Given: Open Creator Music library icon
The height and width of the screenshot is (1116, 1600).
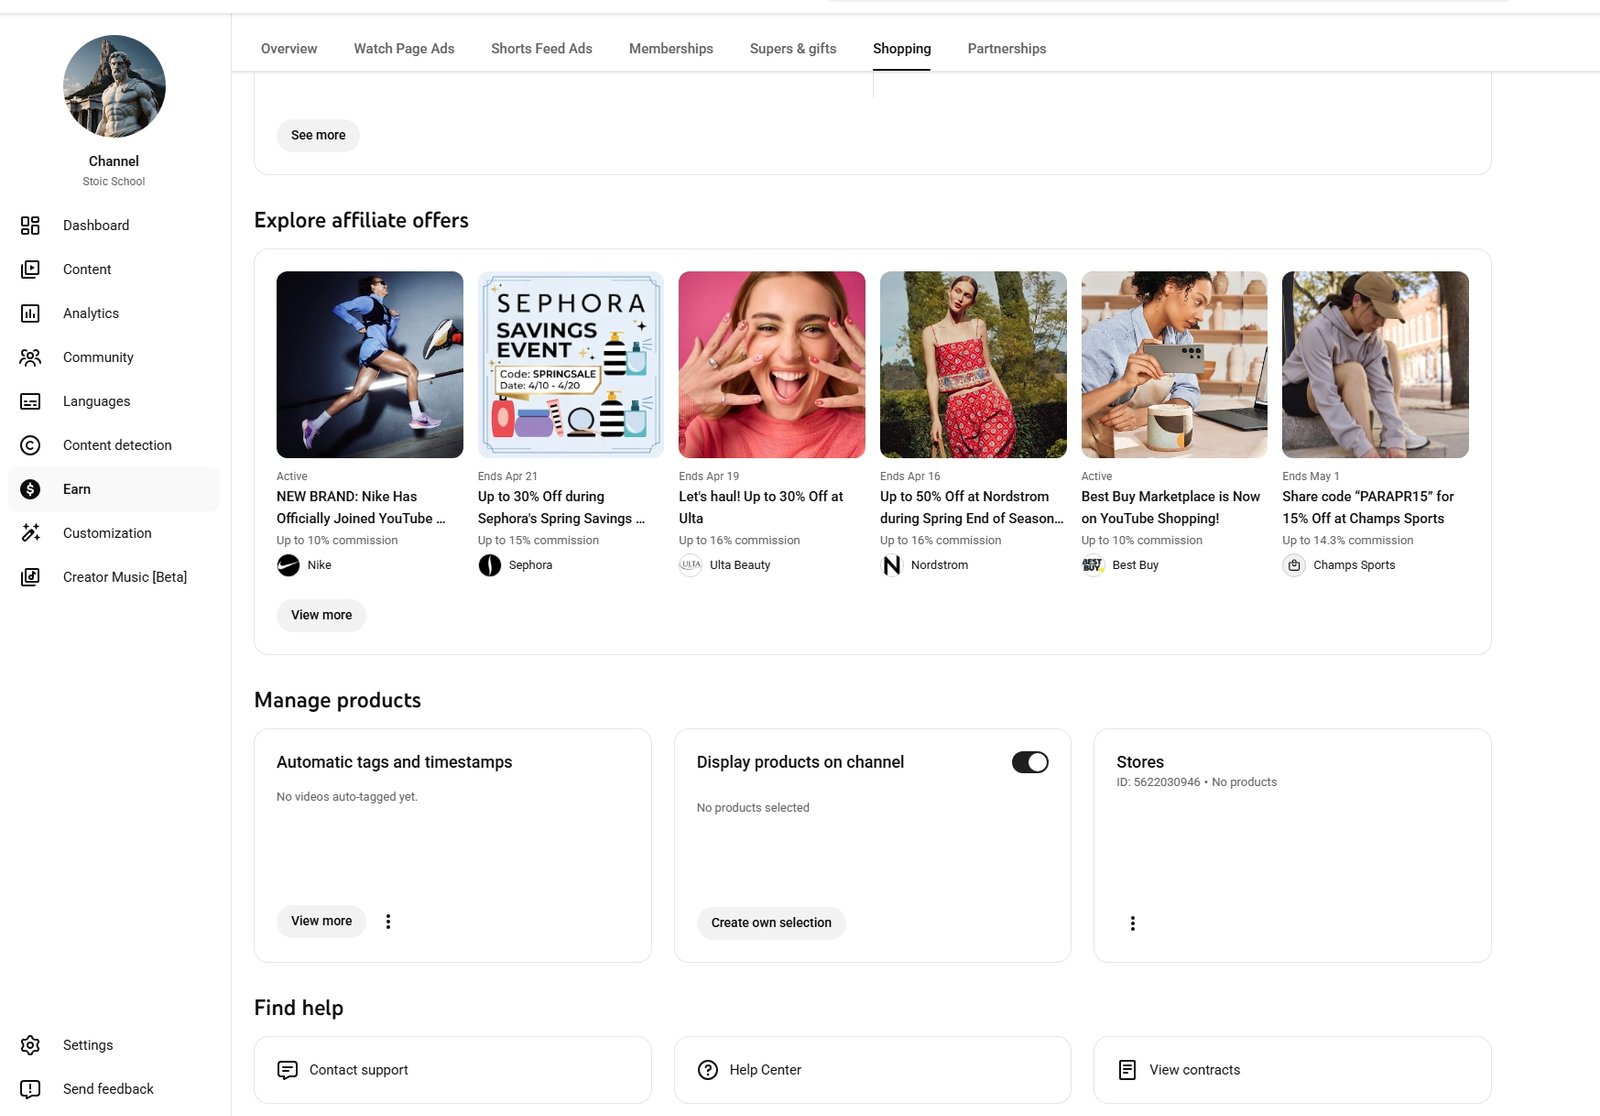Looking at the screenshot, I should coord(30,577).
